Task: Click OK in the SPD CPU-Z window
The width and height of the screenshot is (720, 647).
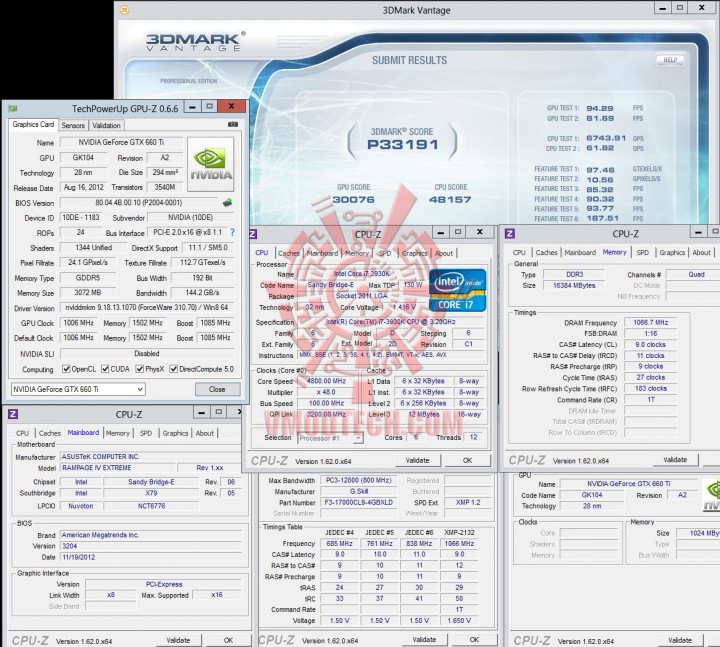Action: [x=474, y=640]
